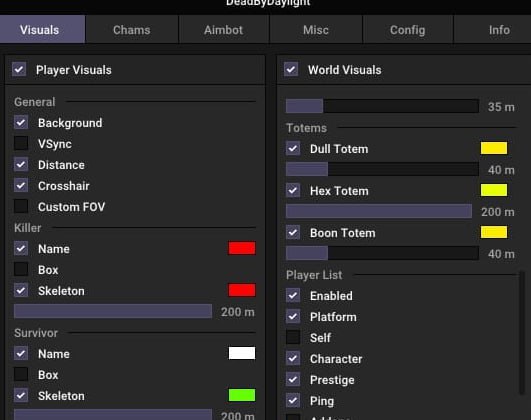Click the Killer section heading
This screenshot has width=531, height=420.
(x=27, y=228)
